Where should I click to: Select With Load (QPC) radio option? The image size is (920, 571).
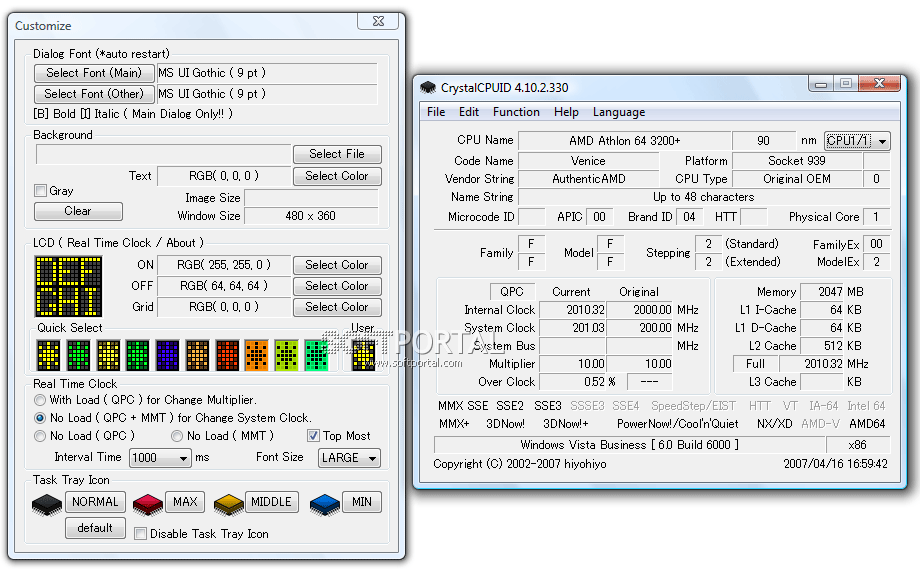point(40,400)
